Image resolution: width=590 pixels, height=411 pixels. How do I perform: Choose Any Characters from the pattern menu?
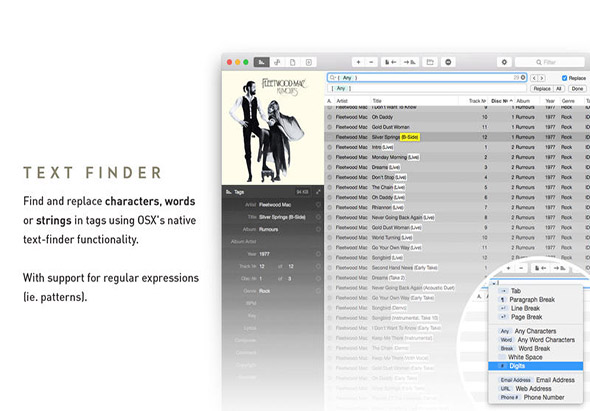[x=535, y=331]
